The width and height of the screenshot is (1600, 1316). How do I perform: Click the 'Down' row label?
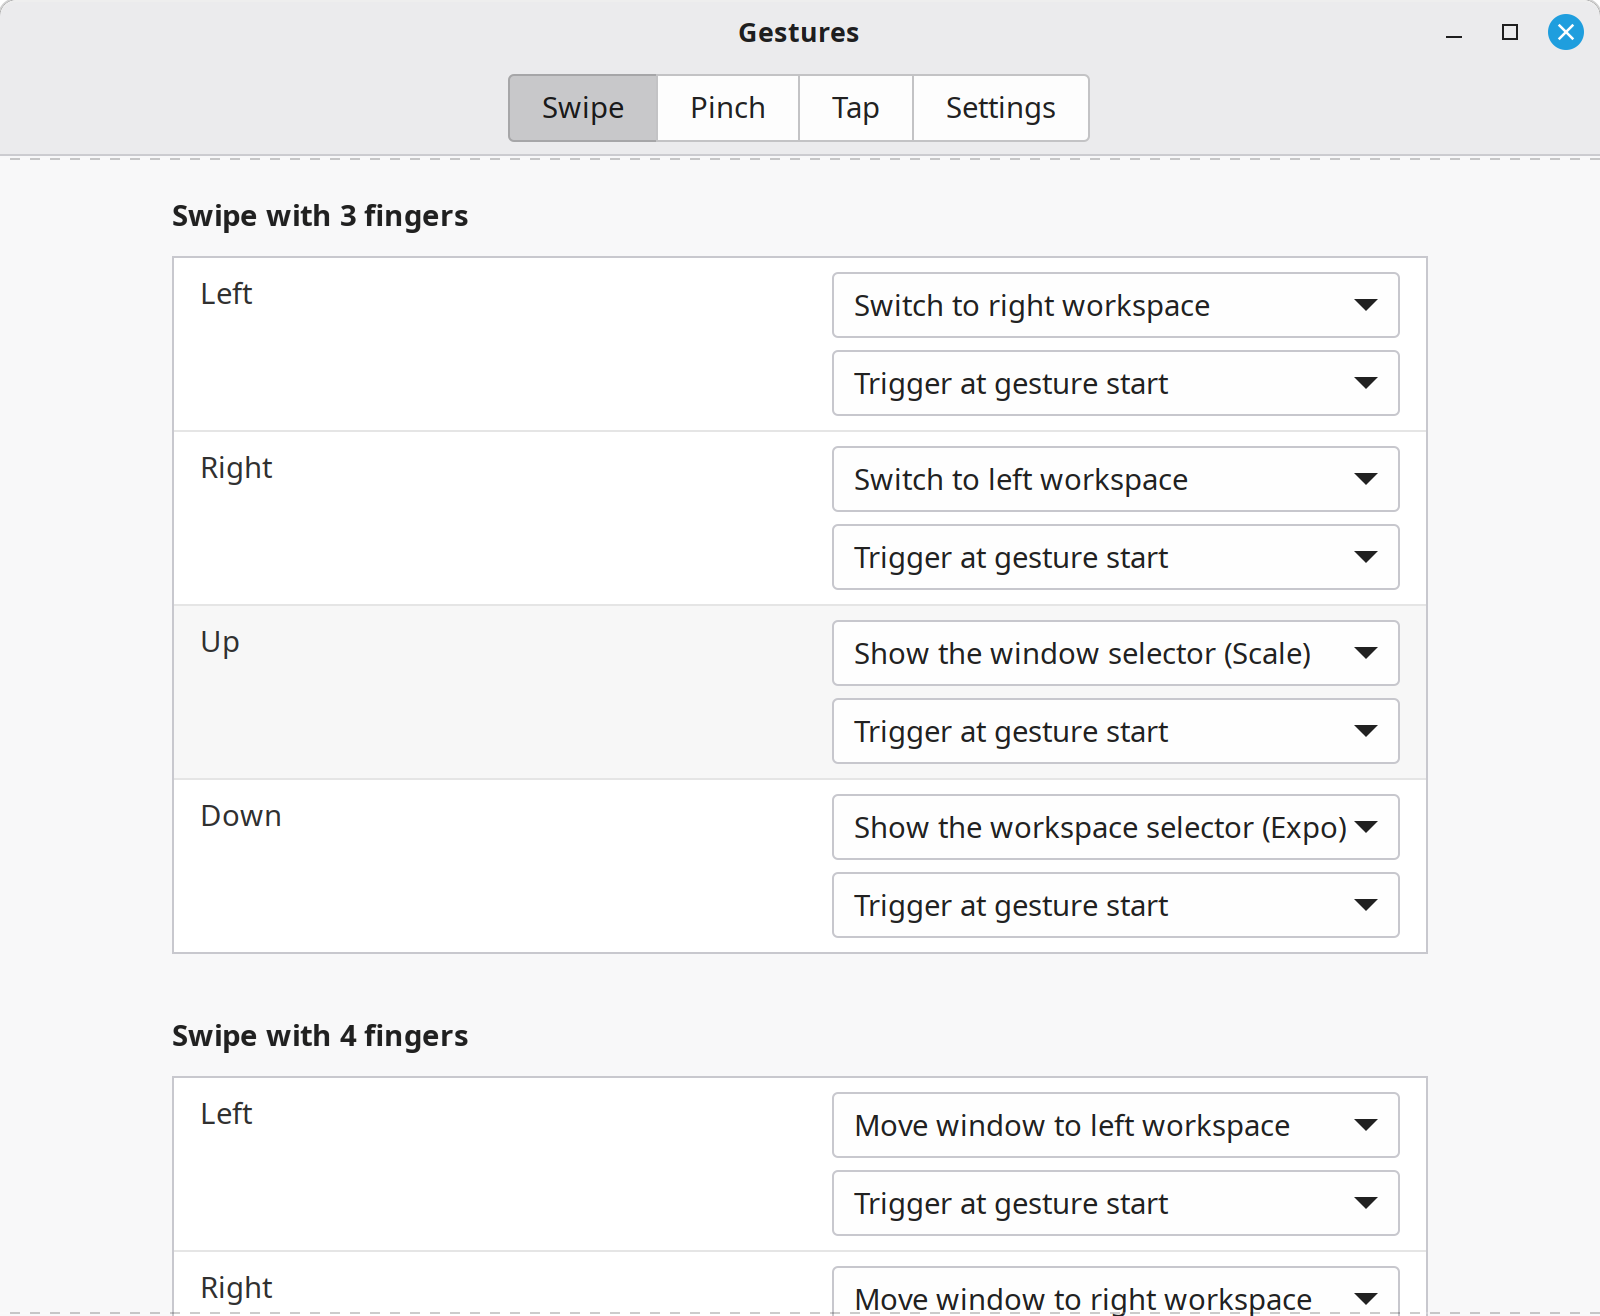tap(241, 816)
